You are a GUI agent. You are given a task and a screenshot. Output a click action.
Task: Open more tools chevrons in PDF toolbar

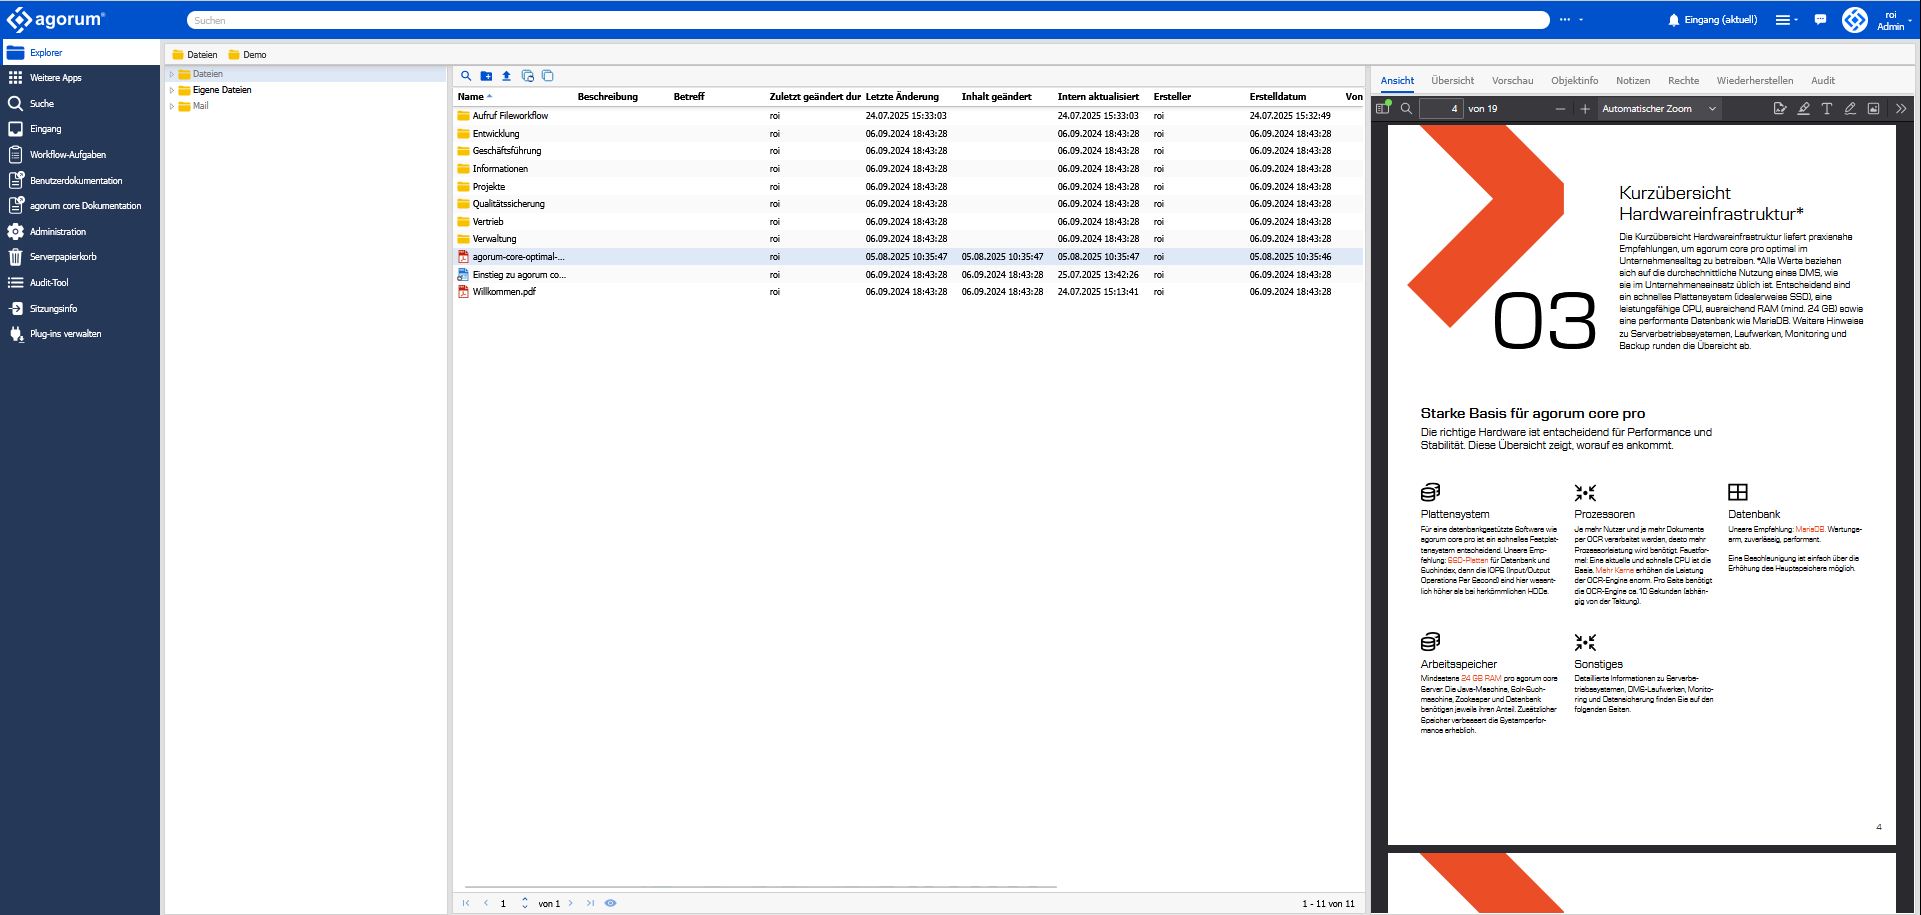tap(1901, 109)
